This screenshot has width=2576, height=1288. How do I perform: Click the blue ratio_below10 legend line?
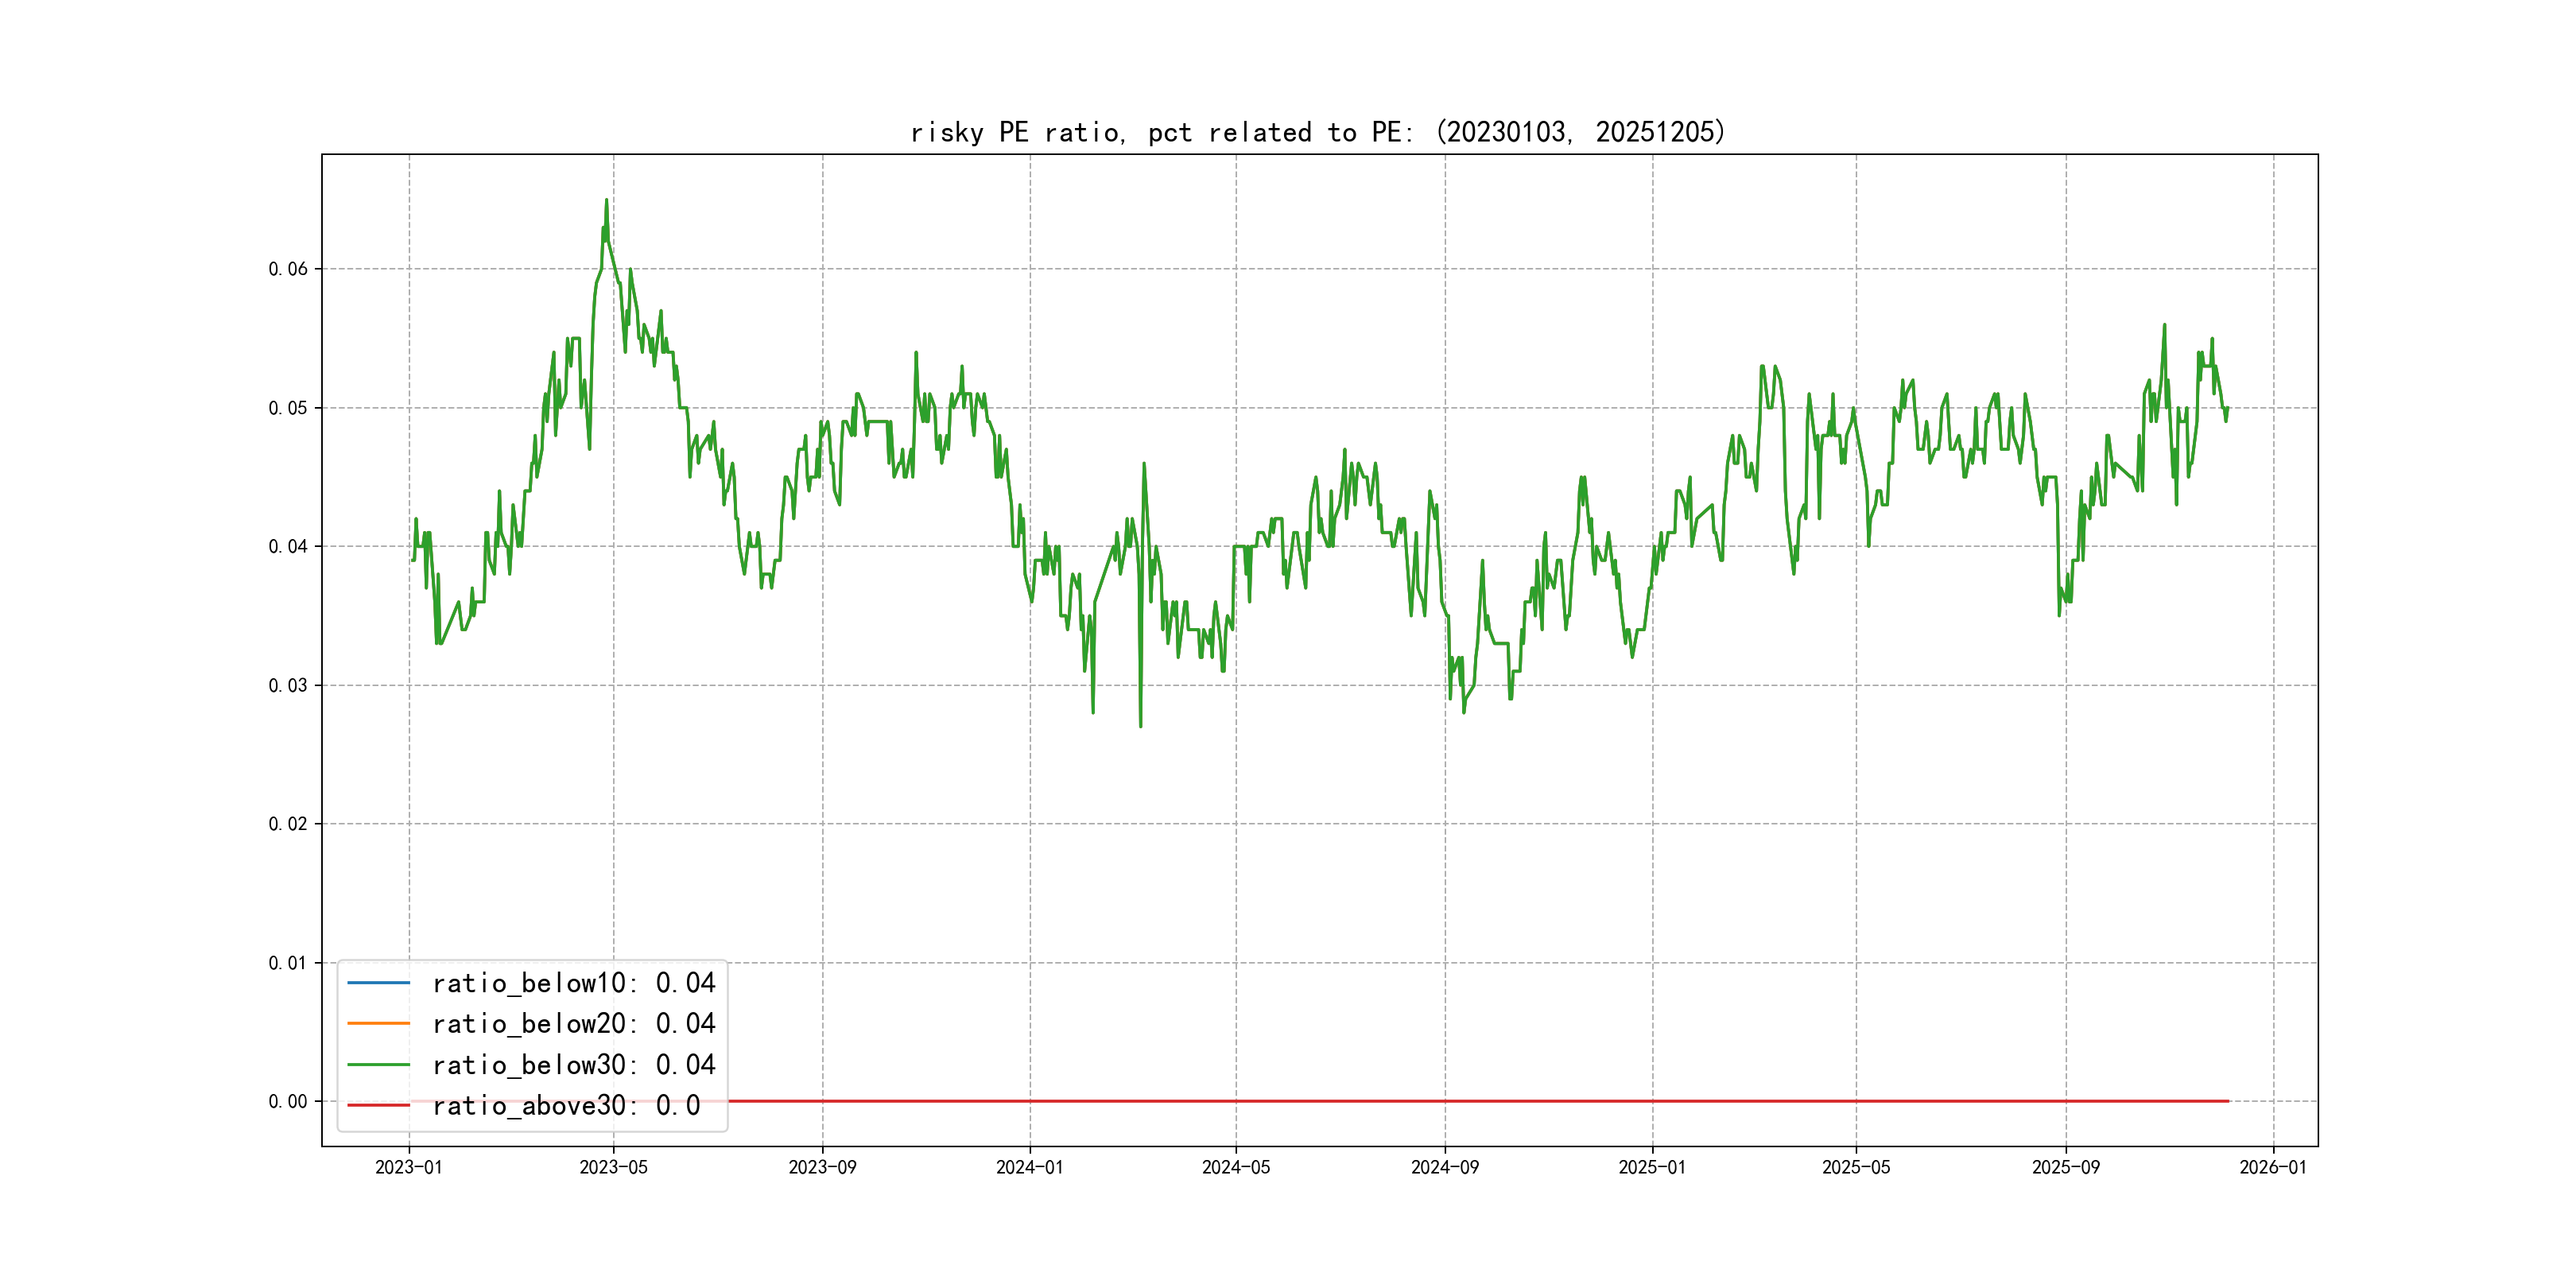[x=378, y=983]
